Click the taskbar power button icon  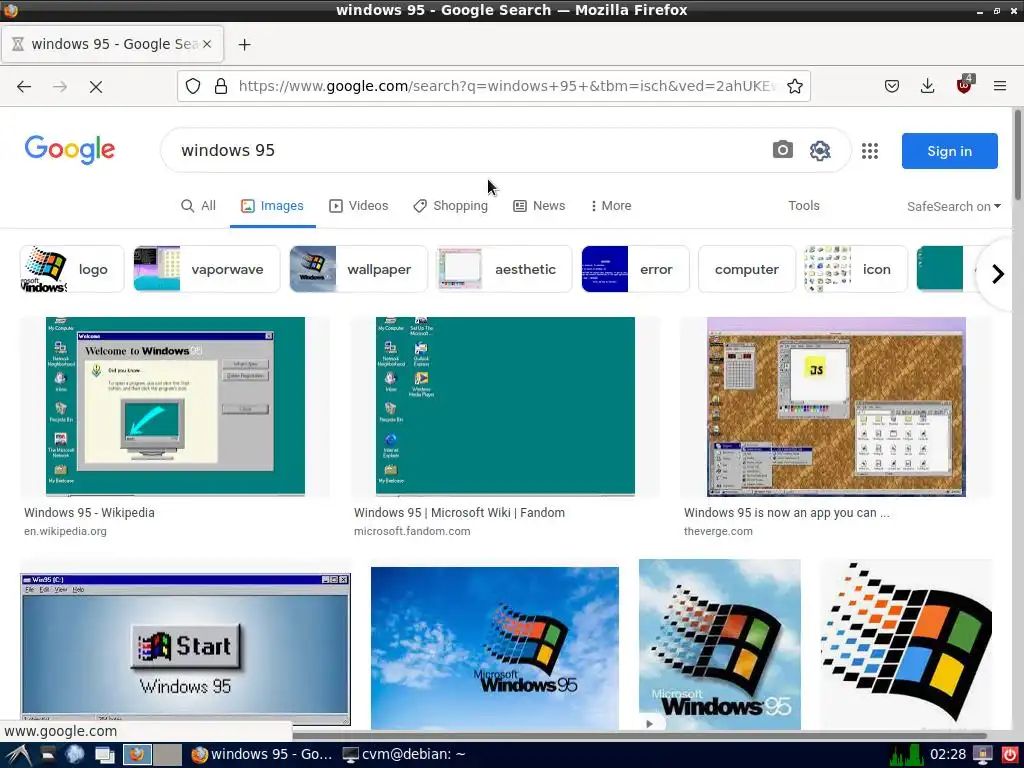[1010, 755]
